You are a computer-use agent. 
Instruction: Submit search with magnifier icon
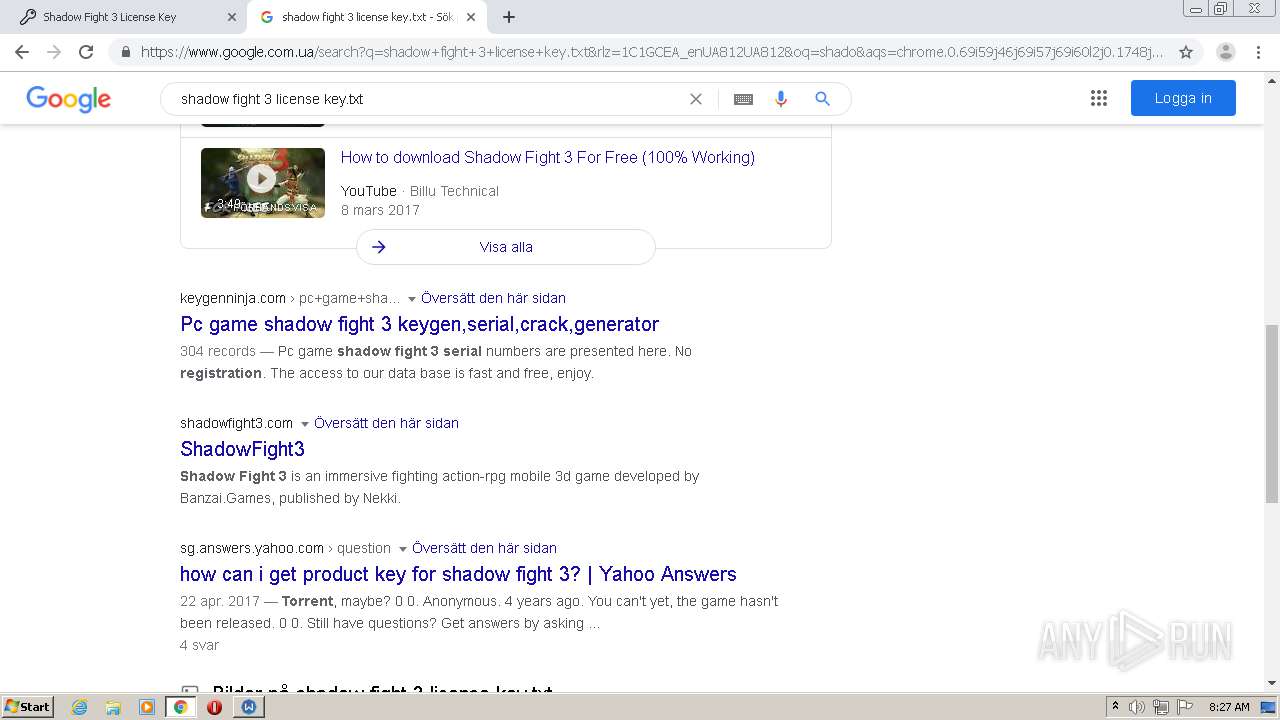[822, 99]
